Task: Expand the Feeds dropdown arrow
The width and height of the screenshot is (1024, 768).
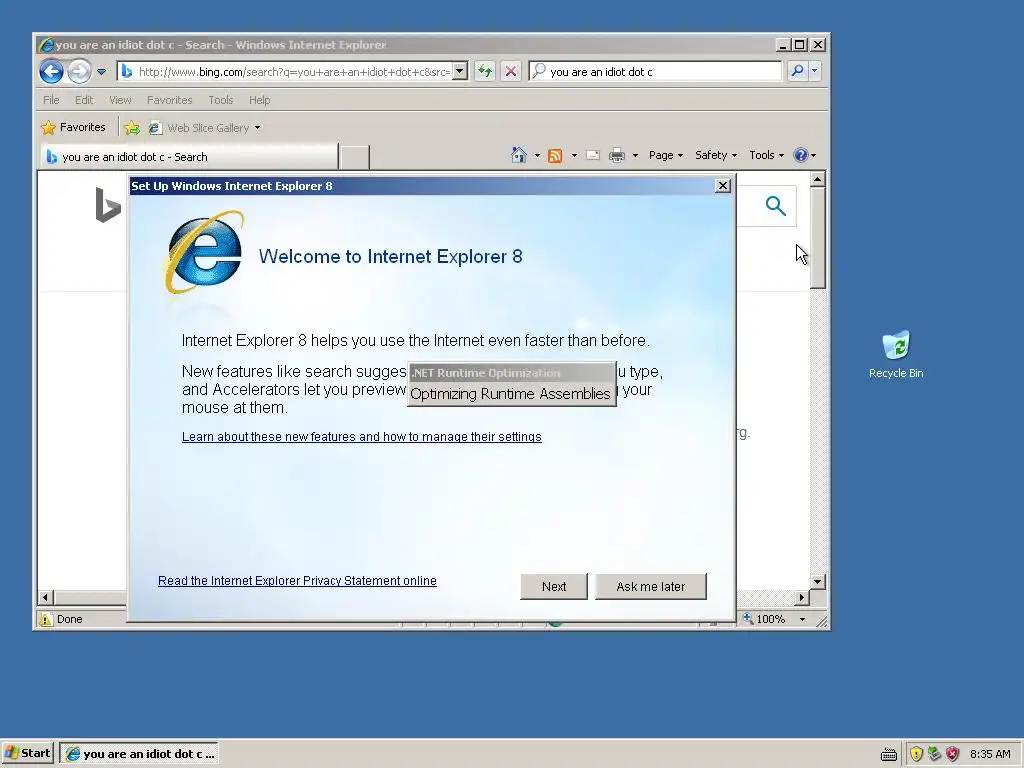Action: pyautogui.click(x=574, y=155)
